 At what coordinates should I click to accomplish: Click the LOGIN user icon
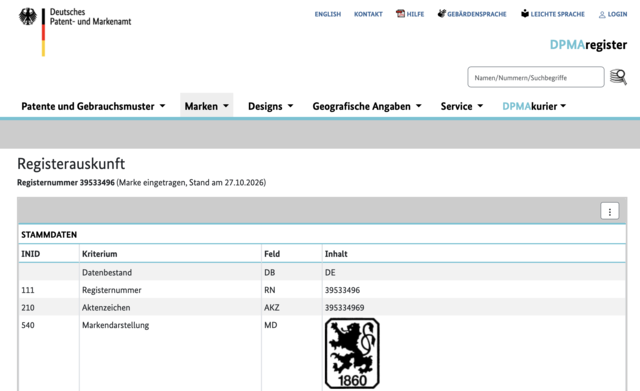(602, 15)
